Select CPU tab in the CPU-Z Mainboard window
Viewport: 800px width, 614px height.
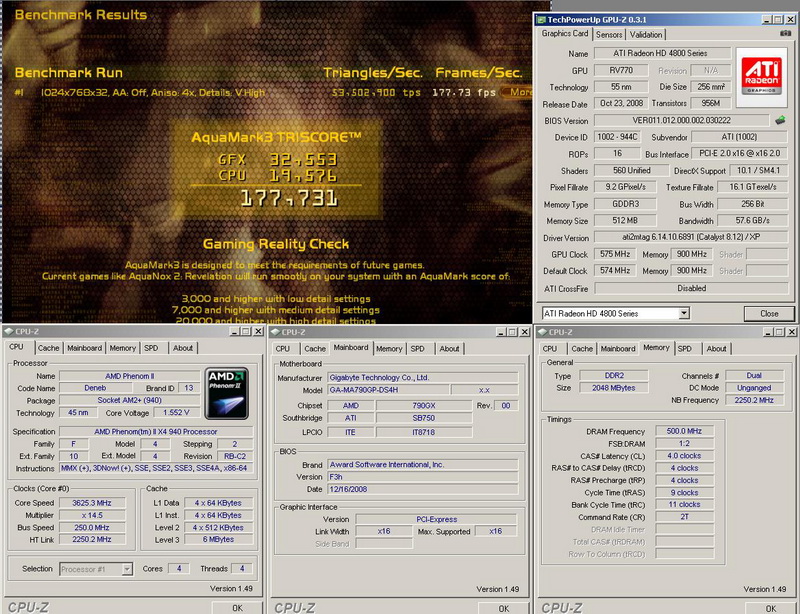[283, 349]
